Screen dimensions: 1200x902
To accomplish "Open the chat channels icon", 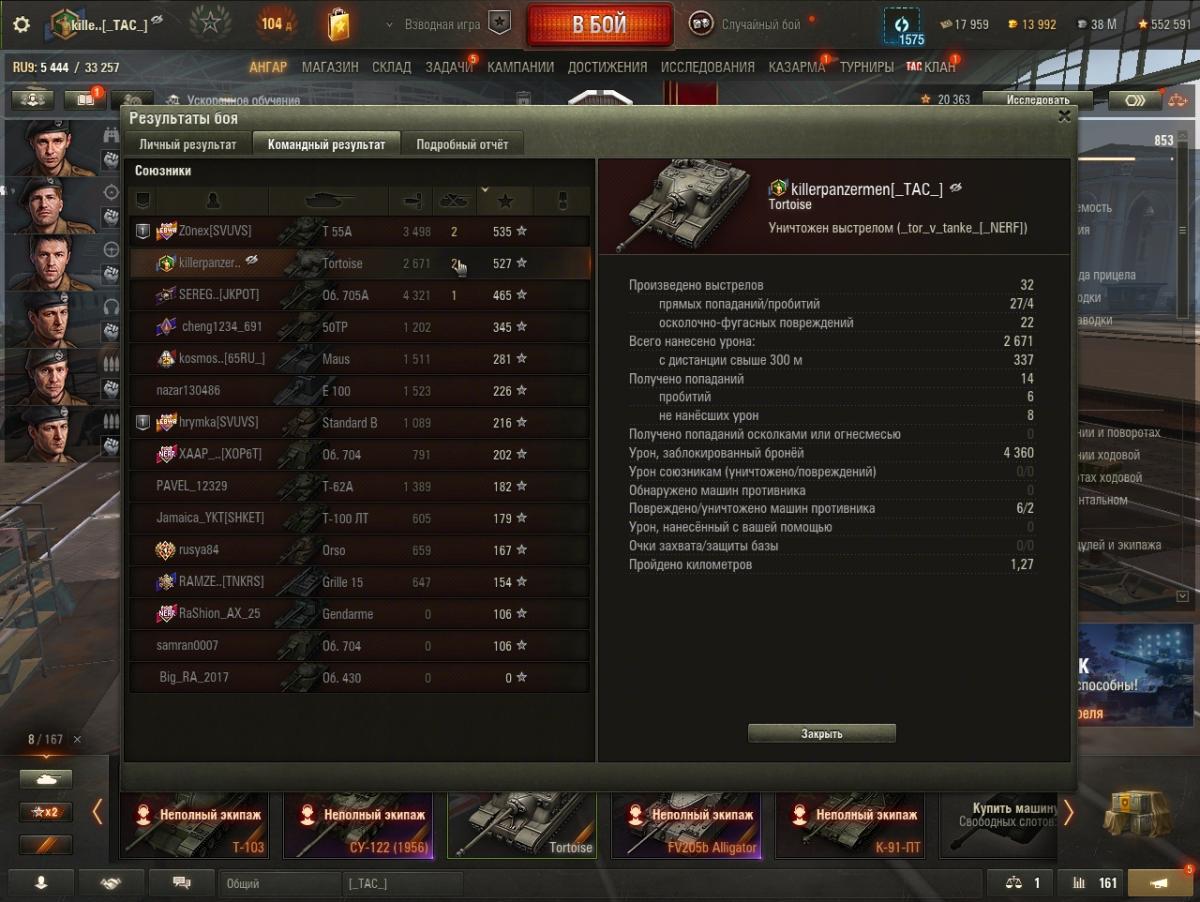I will [x=182, y=883].
